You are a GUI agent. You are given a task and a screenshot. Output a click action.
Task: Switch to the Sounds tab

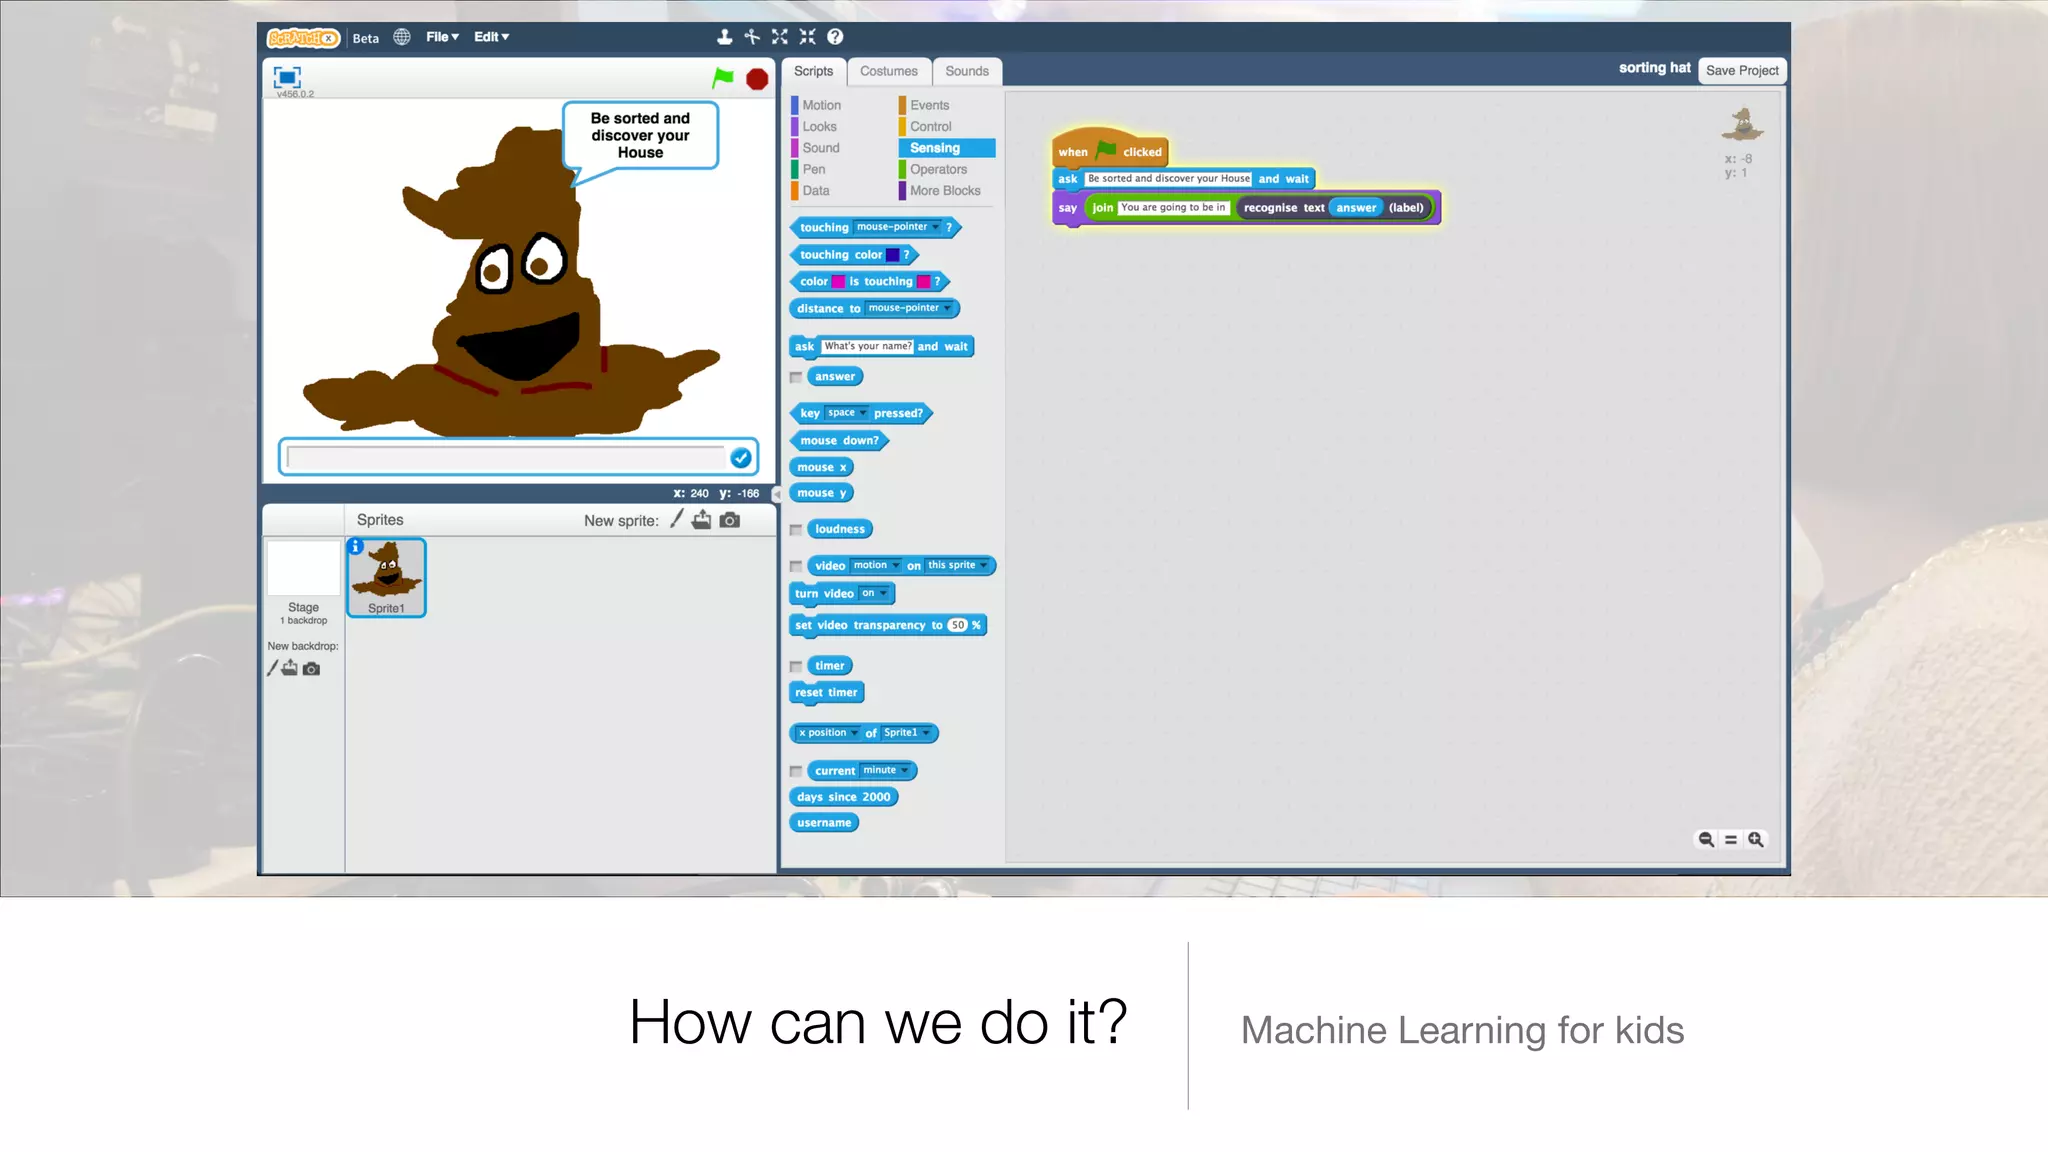[967, 71]
